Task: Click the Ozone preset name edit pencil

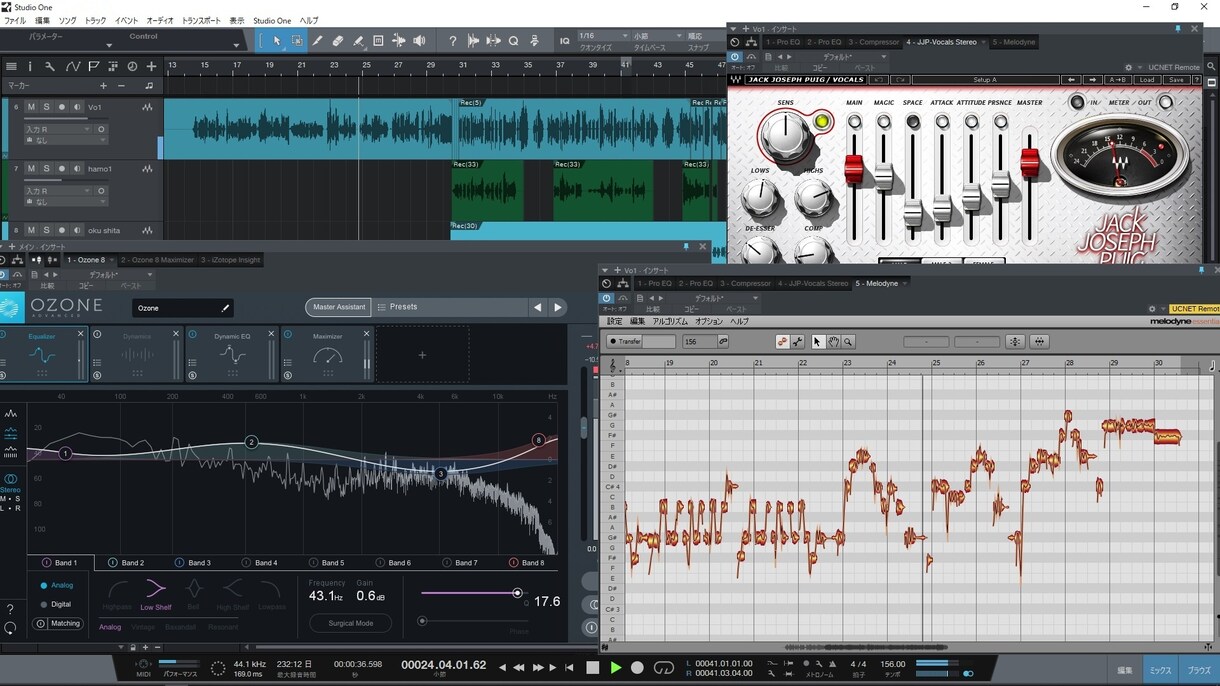Action: click(x=225, y=308)
